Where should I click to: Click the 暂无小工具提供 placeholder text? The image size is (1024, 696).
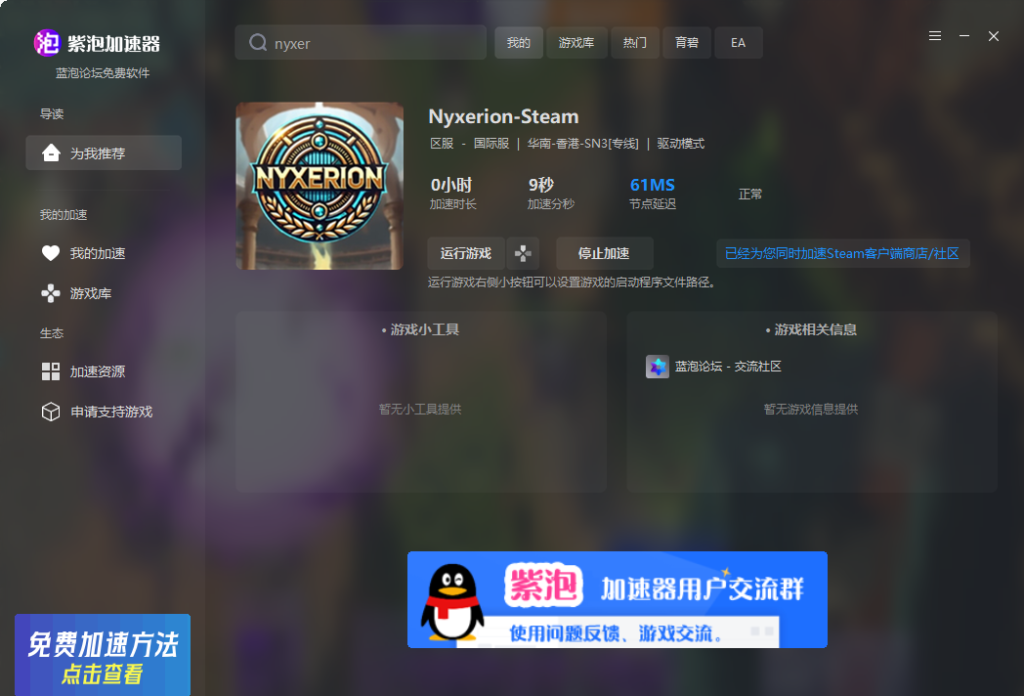point(420,409)
